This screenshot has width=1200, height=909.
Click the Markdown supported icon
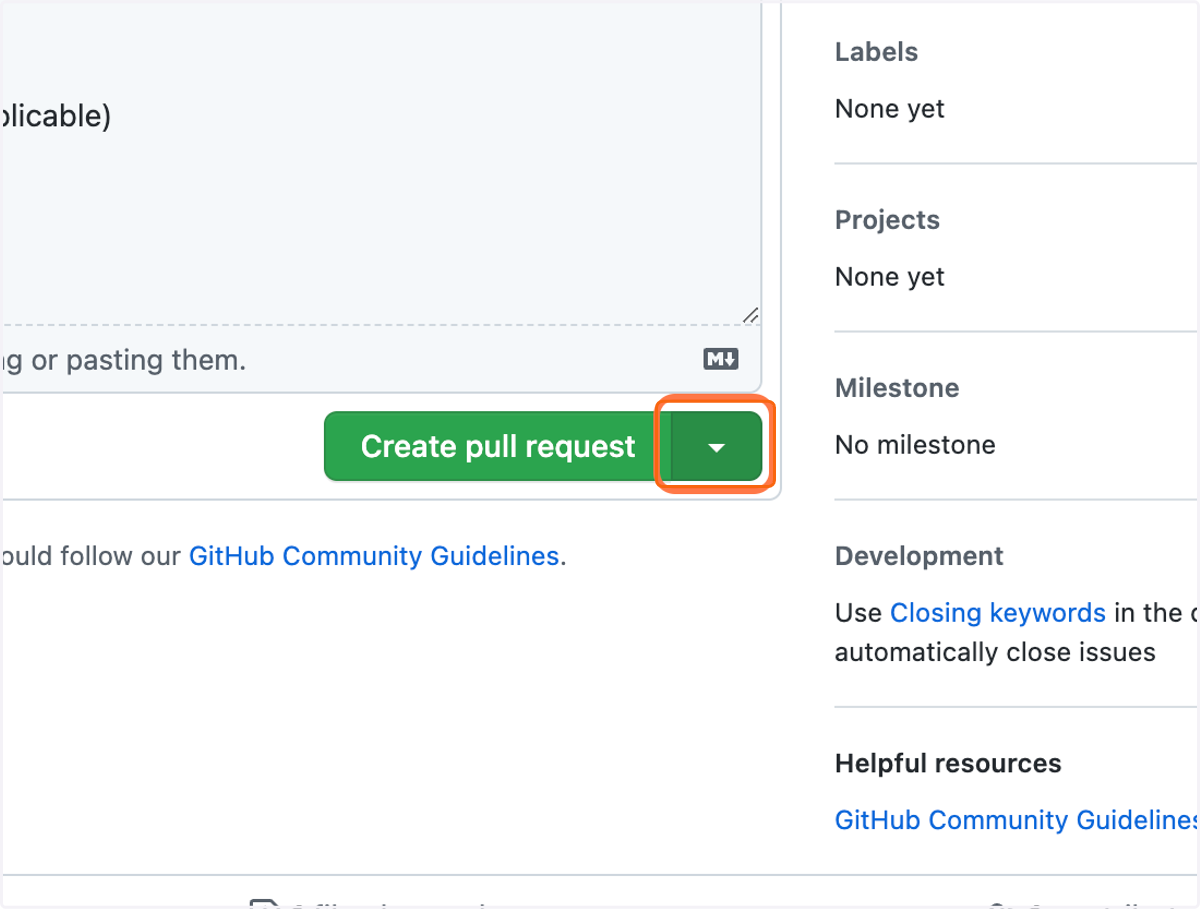(721, 359)
